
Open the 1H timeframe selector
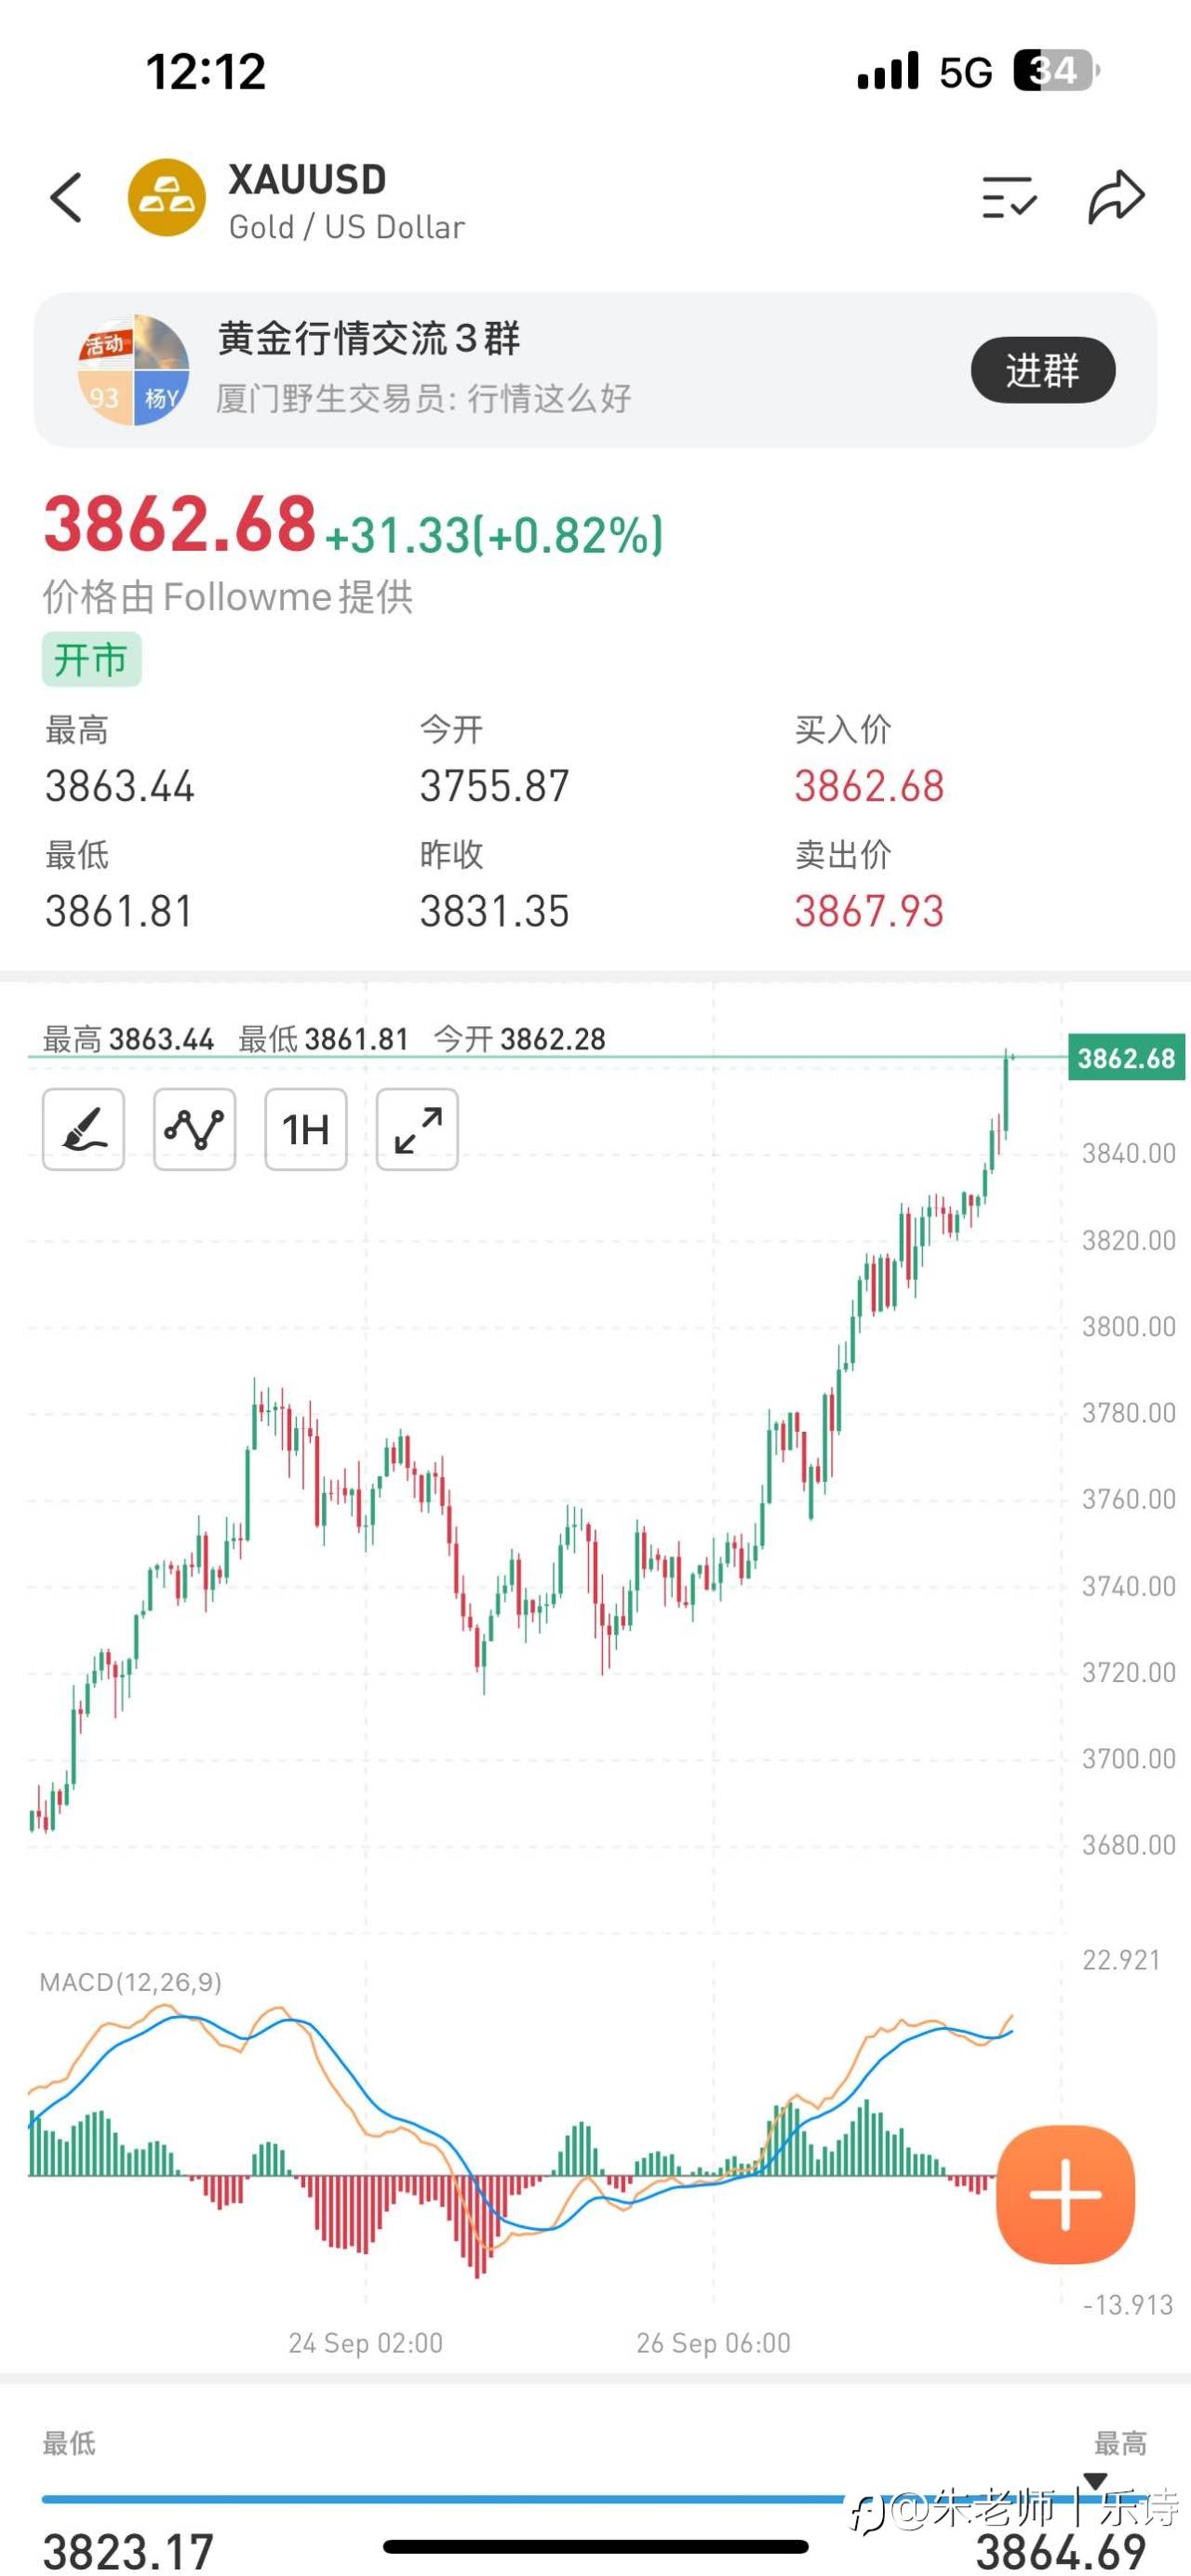coord(306,1129)
